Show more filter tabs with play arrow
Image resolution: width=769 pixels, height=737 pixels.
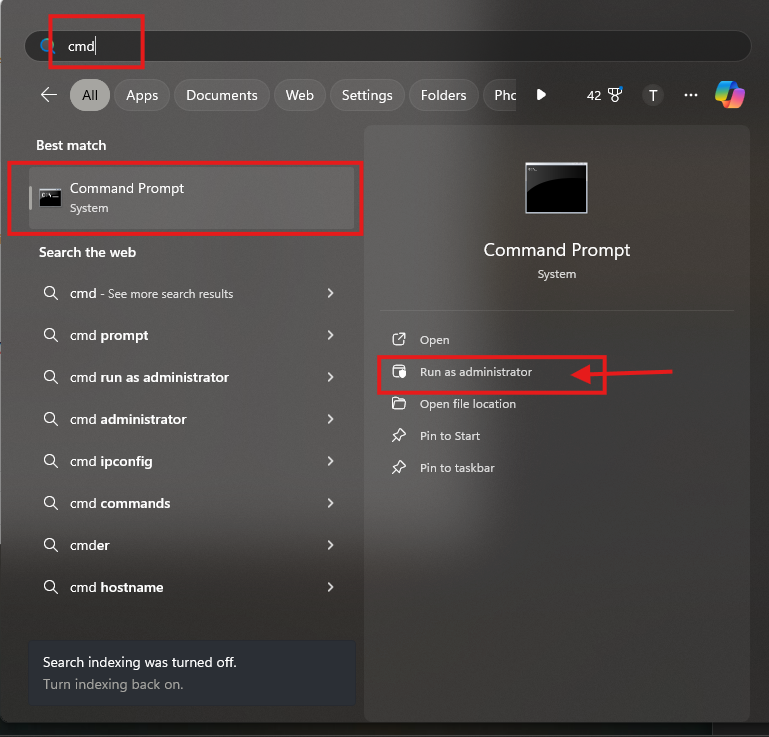pyautogui.click(x=540, y=95)
